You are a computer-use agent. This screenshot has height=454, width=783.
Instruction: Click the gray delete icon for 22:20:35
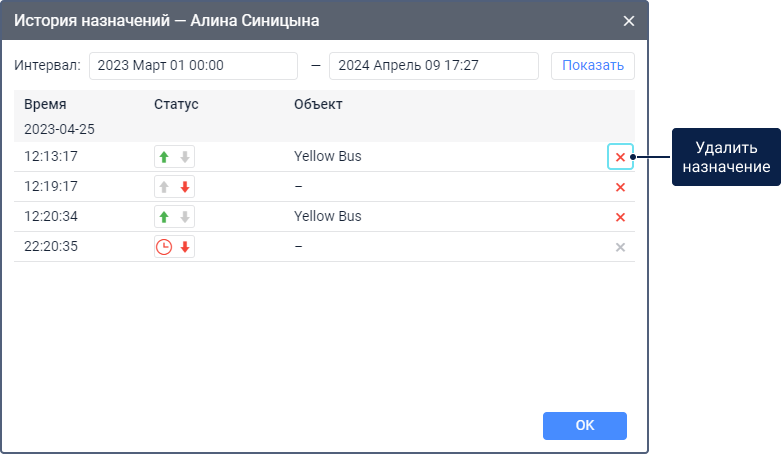point(620,247)
